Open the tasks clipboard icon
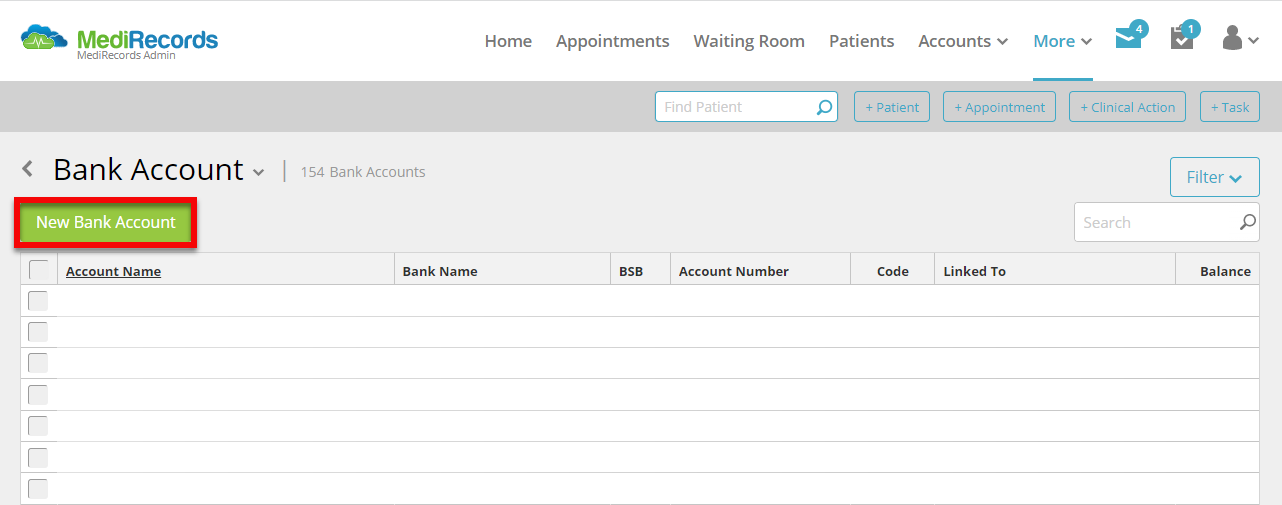 point(1182,39)
